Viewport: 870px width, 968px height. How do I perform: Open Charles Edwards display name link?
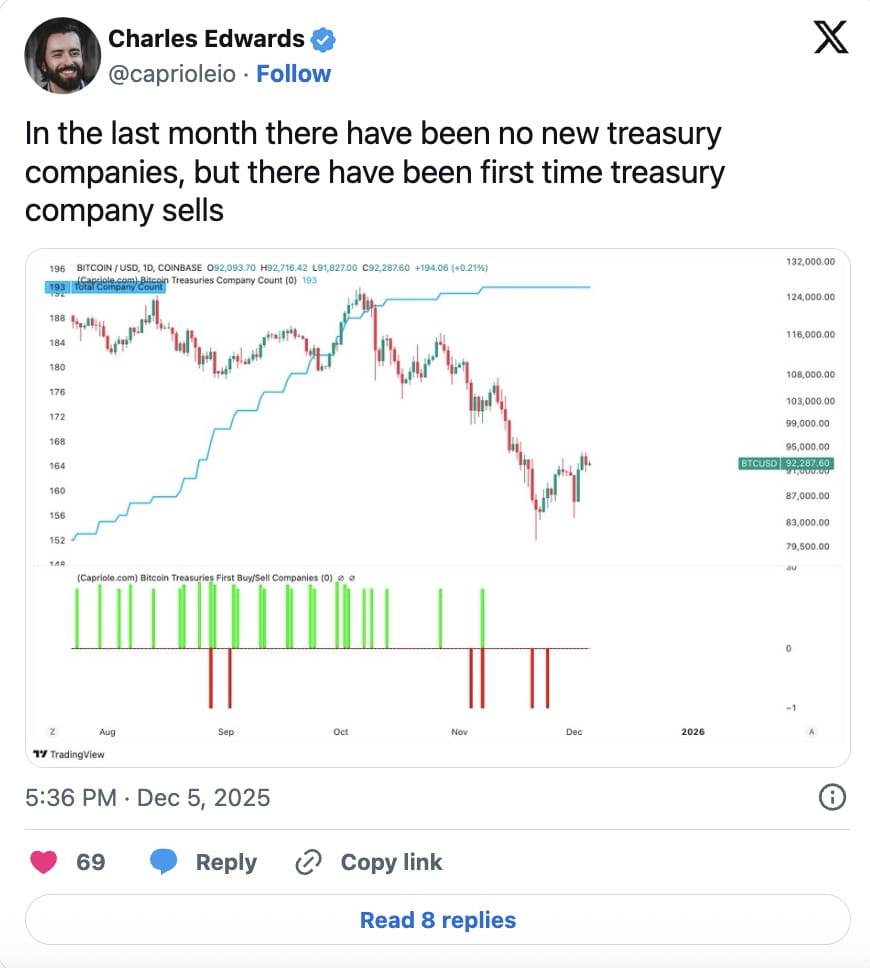point(206,39)
